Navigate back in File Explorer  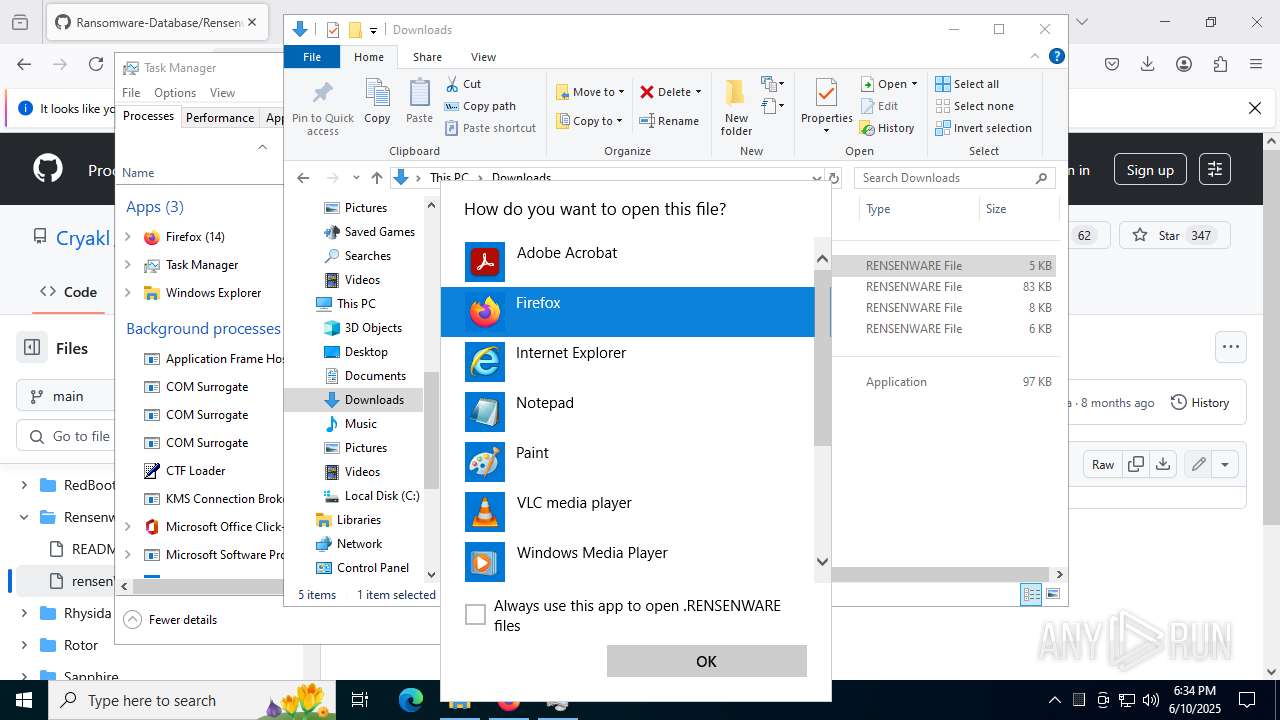tap(303, 178)
